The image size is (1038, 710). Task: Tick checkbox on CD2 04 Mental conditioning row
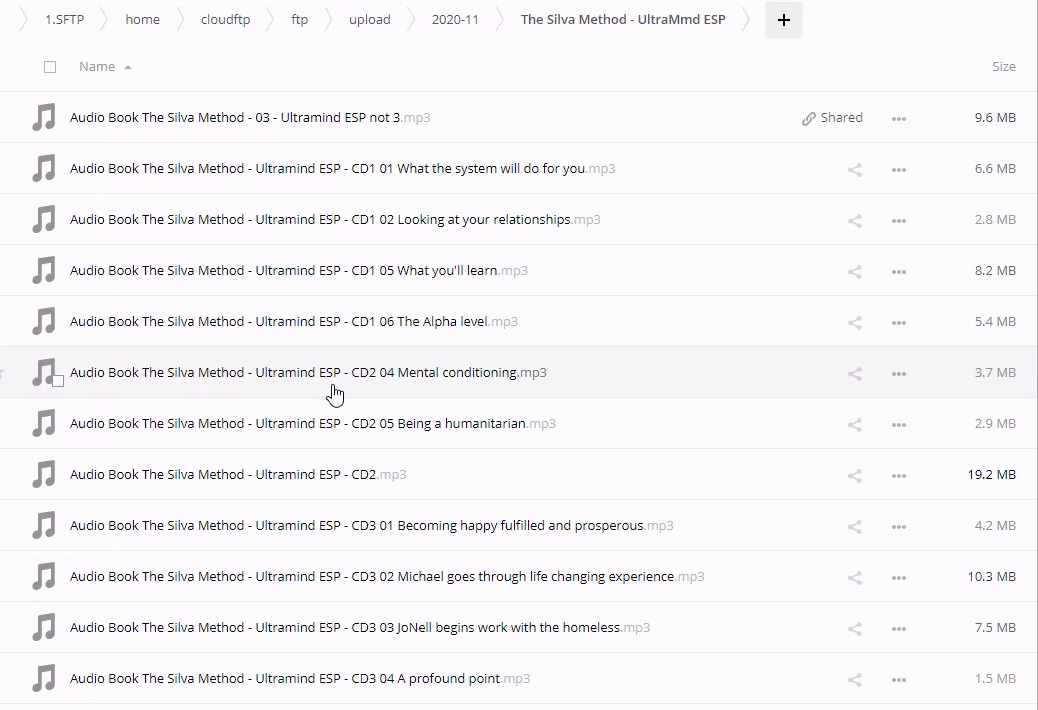tap(58, 381)
